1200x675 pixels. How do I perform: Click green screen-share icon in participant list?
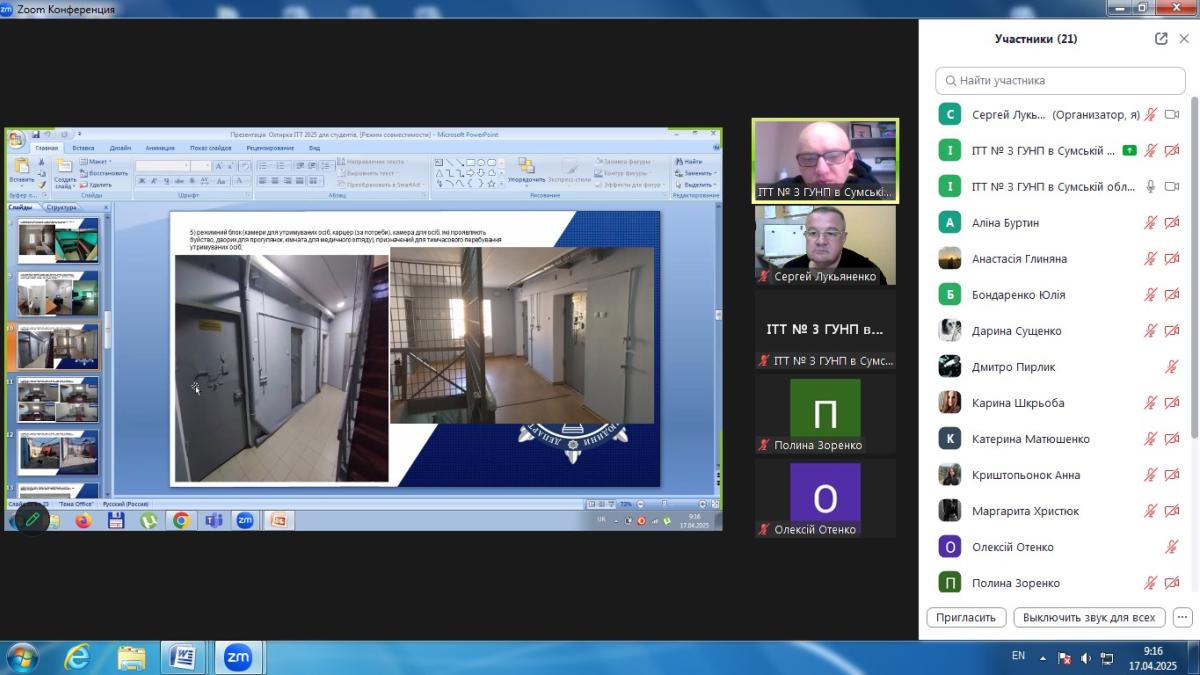[1129, 151]
